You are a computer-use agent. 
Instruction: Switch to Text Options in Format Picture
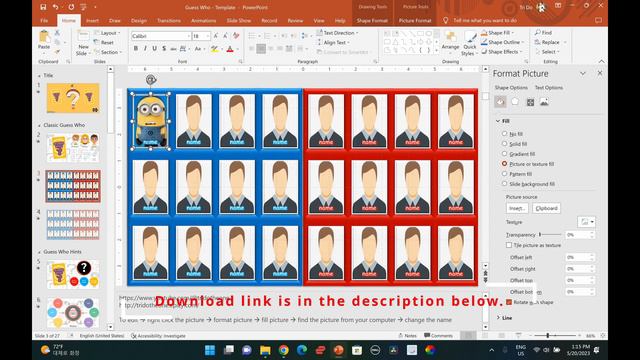coord(549,87)
